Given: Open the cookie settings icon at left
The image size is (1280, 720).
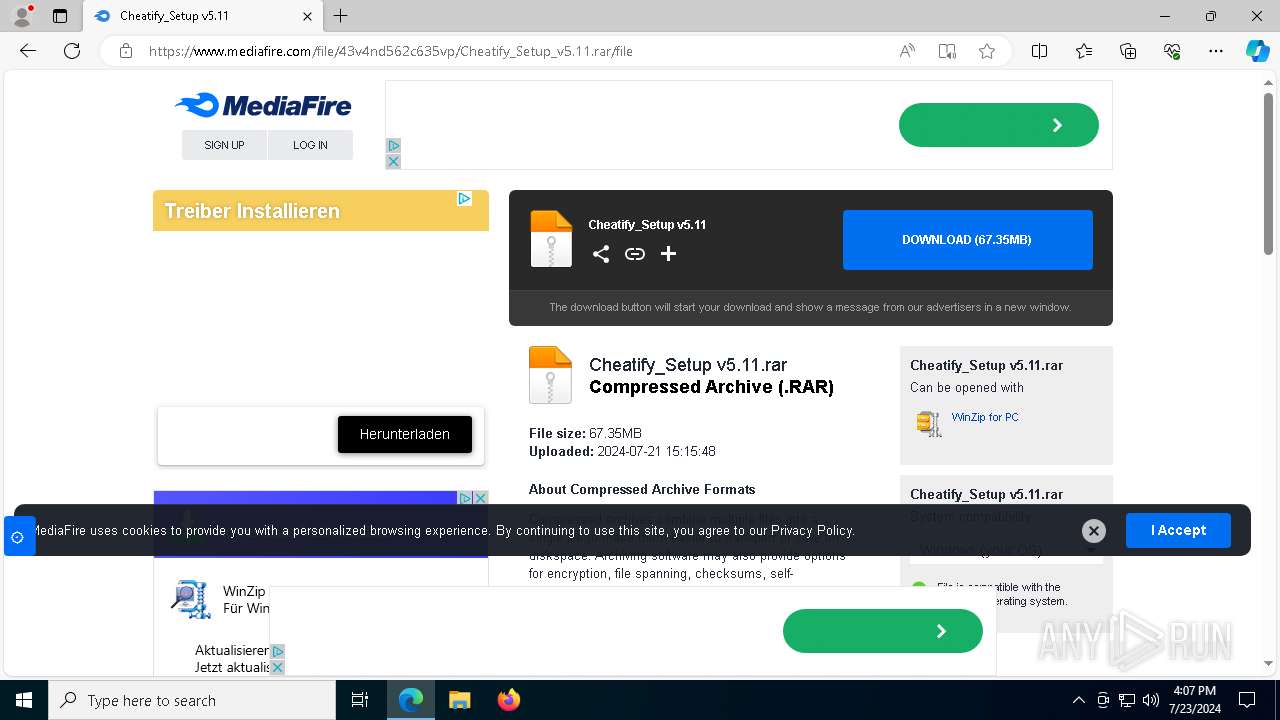Looking at the screenshot, I should (17, 537).
